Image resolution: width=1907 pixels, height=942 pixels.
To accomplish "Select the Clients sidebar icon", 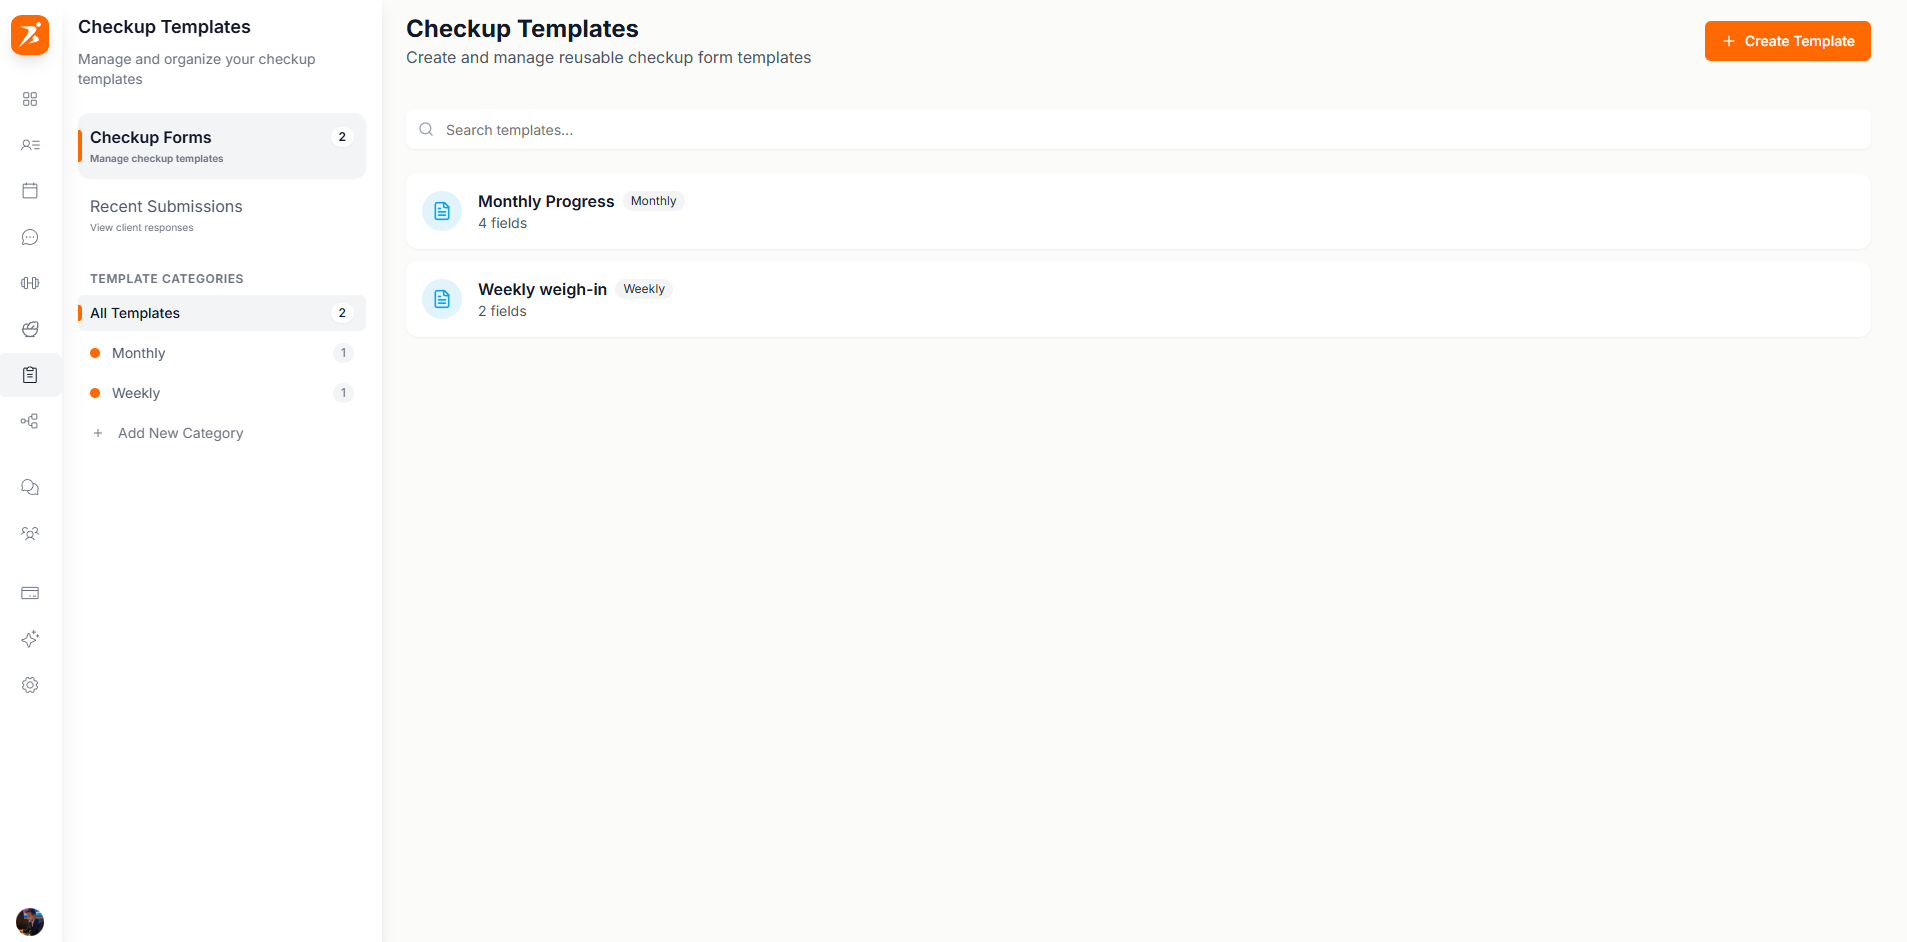I will click(30, 145).
